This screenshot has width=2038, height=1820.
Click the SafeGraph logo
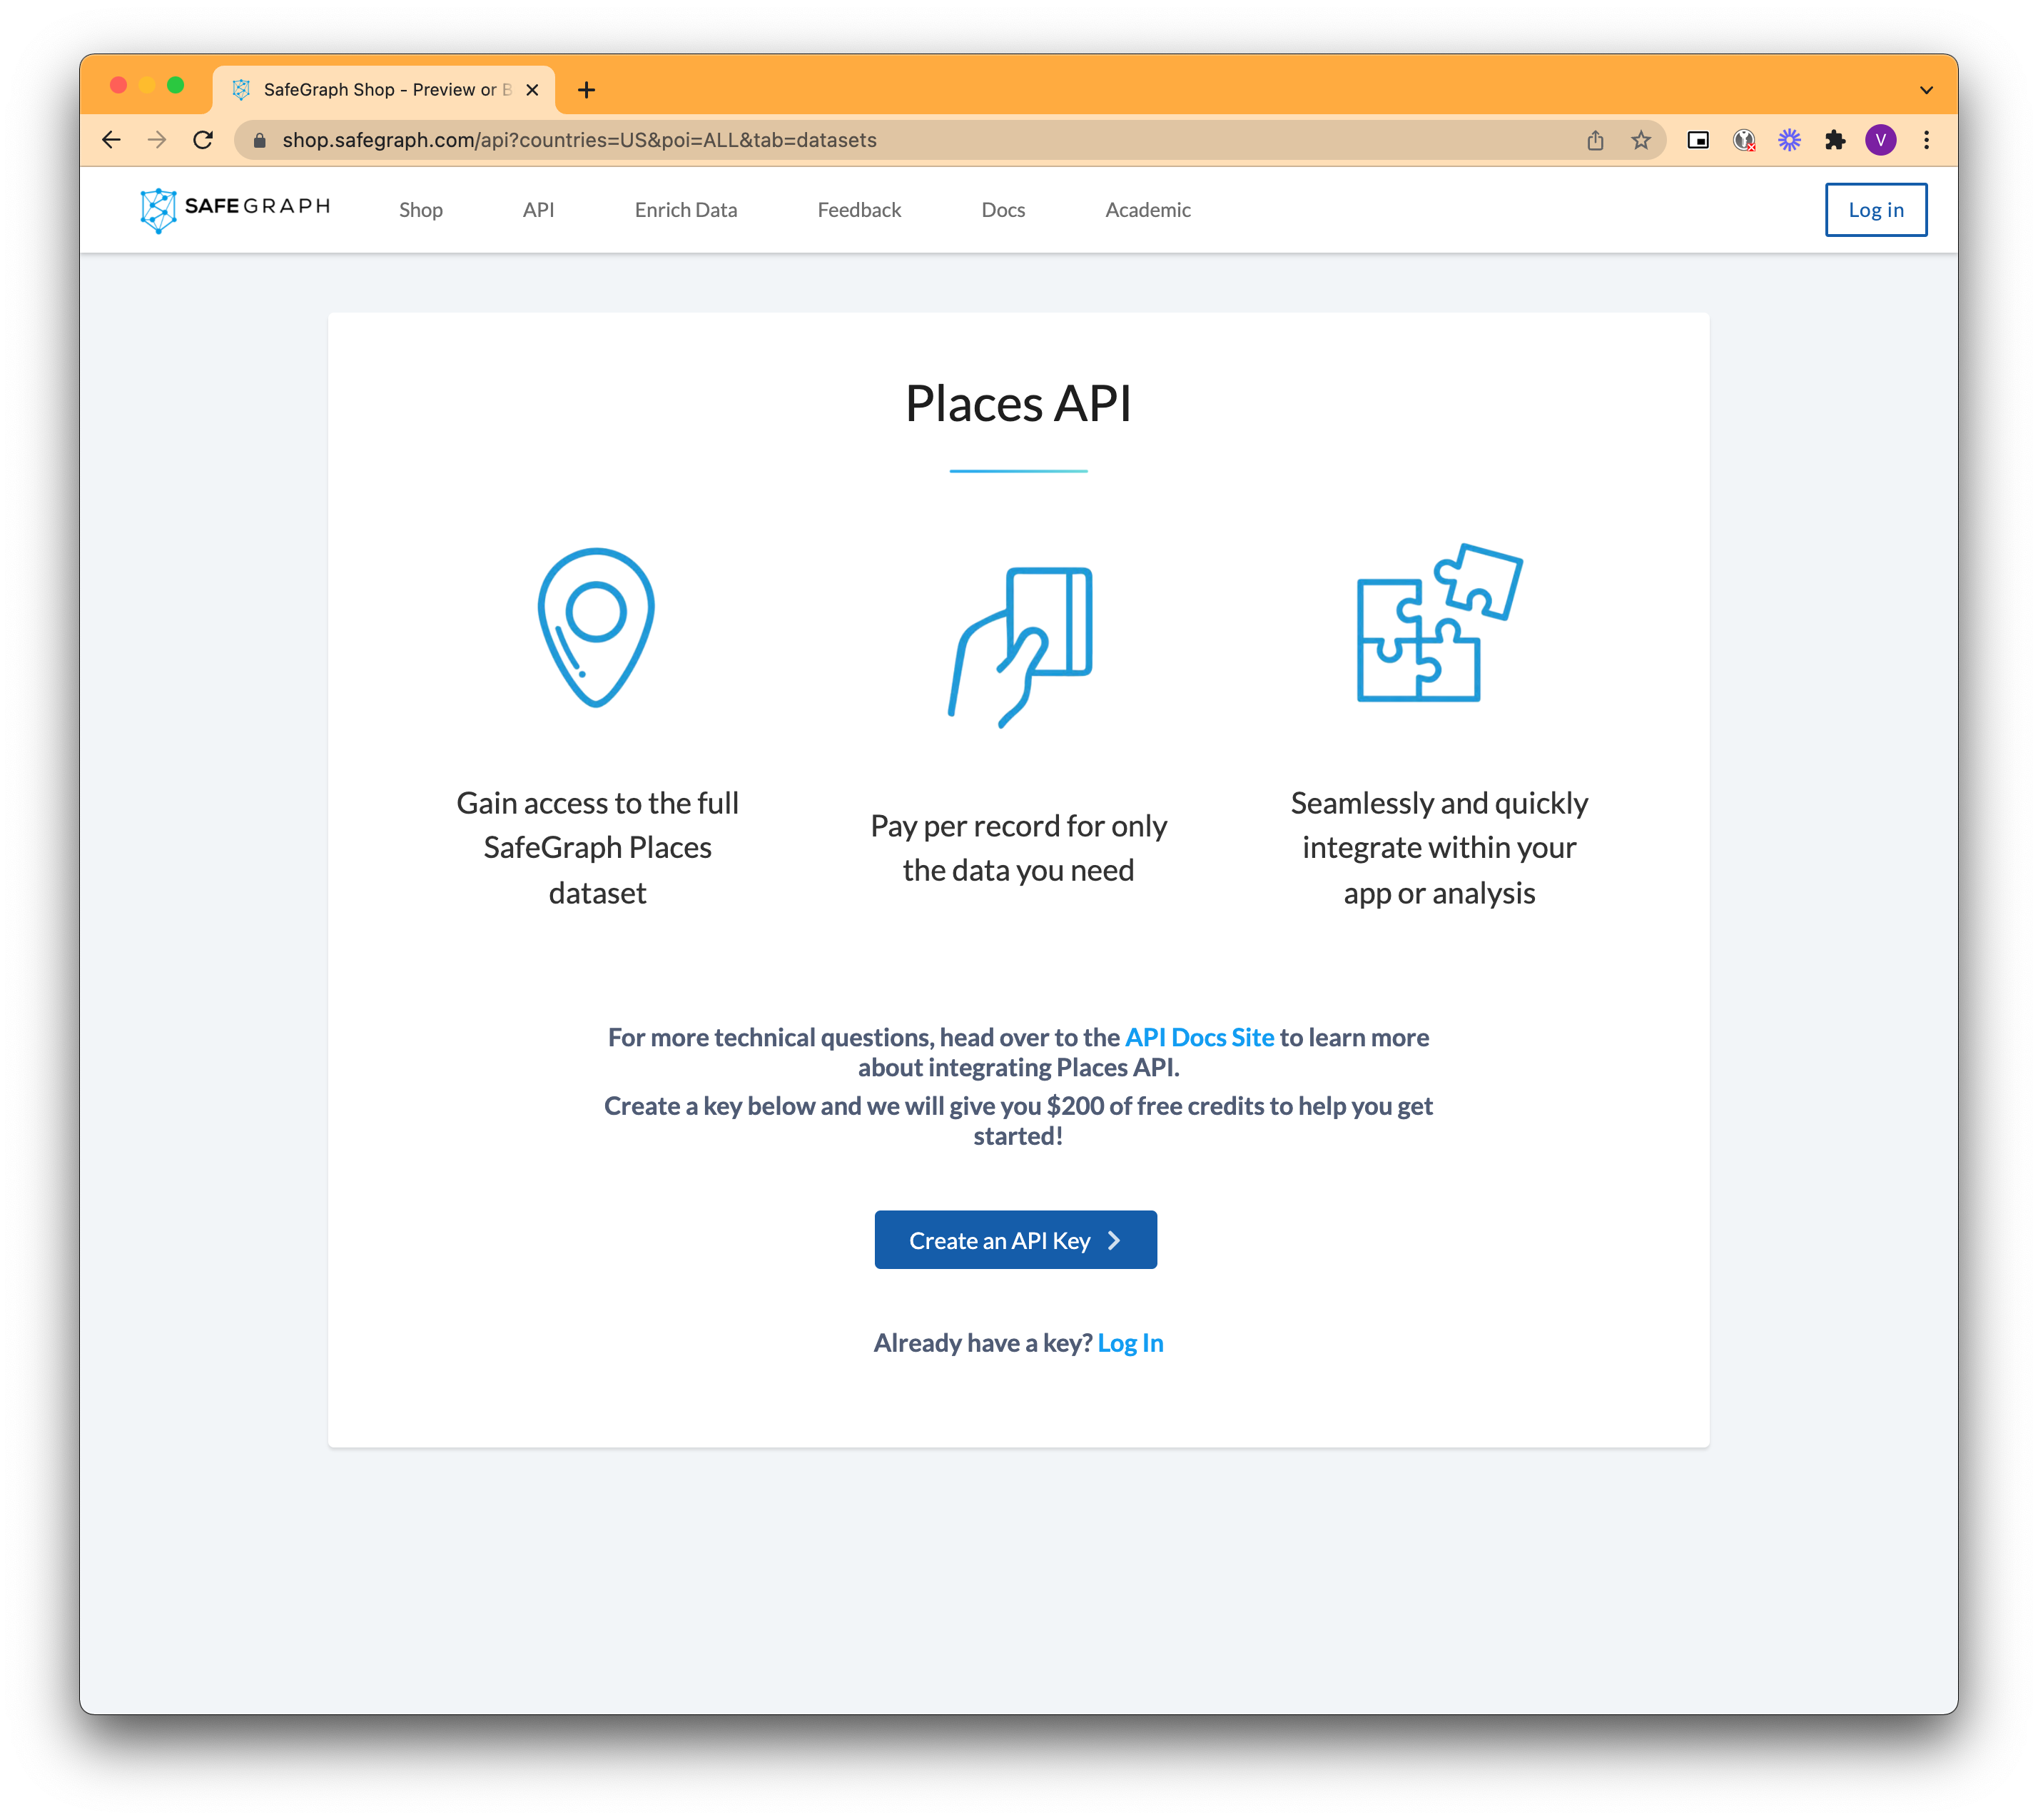(234, 209)
